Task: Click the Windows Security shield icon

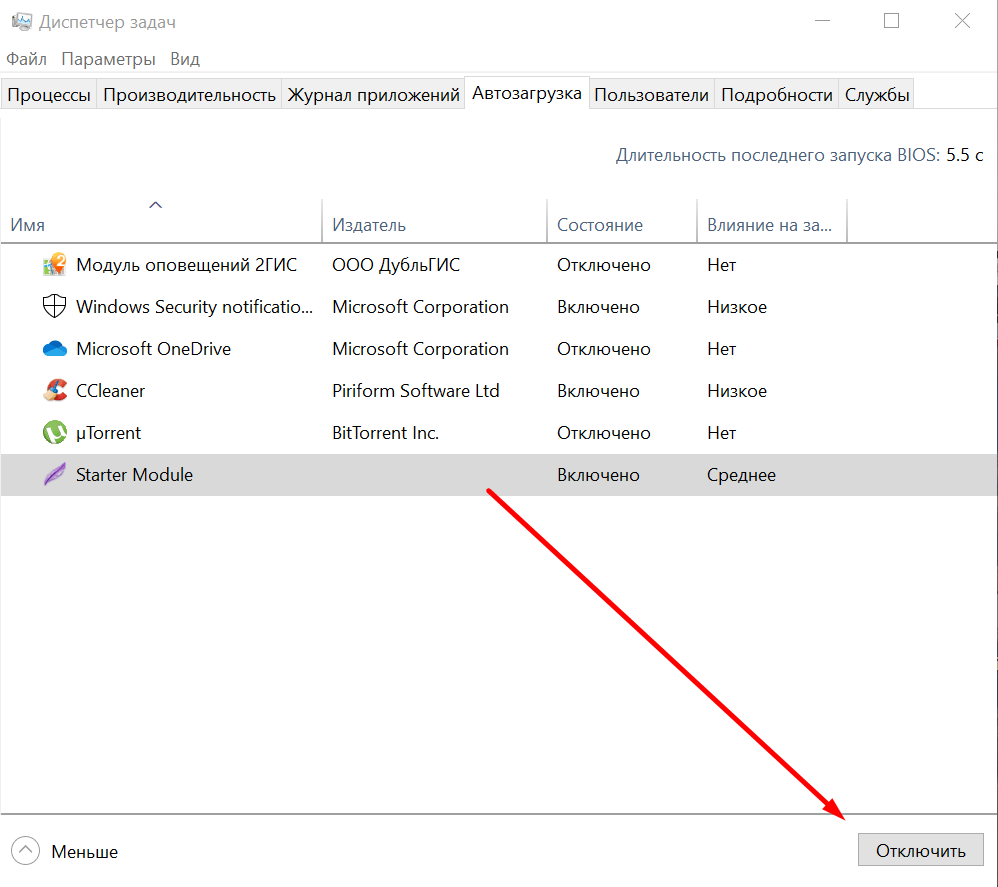Action: click(55, 306)
